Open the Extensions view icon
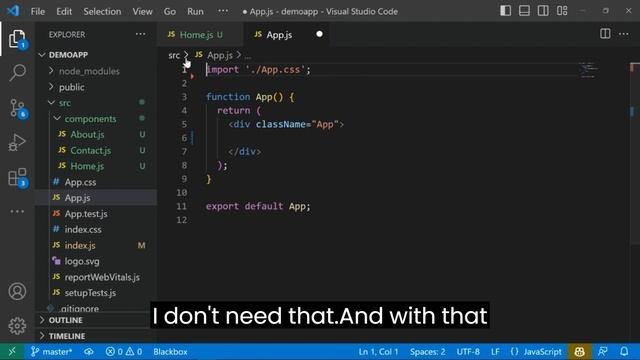The height and width of the screenshot is (360, 640). (x=17, y=178)
